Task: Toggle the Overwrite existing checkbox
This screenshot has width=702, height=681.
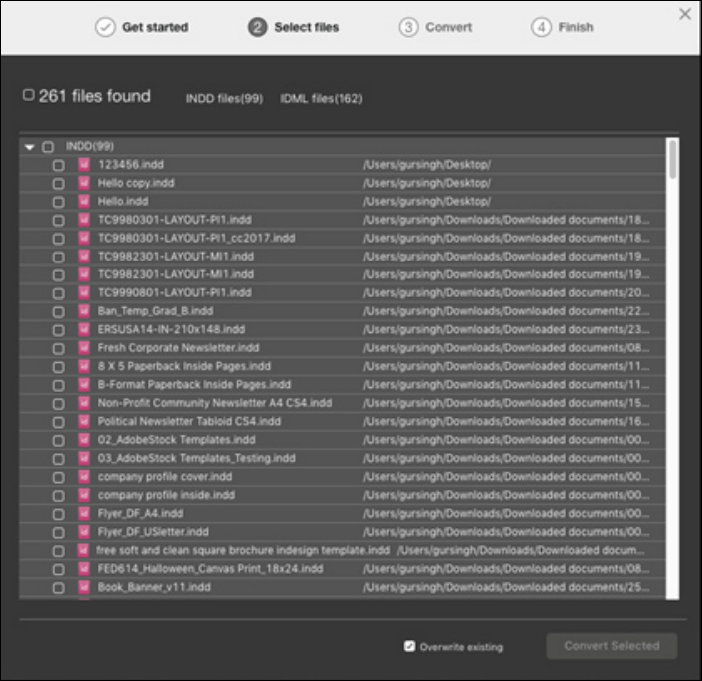Action: pyautogui.click(x=409, y=646)
